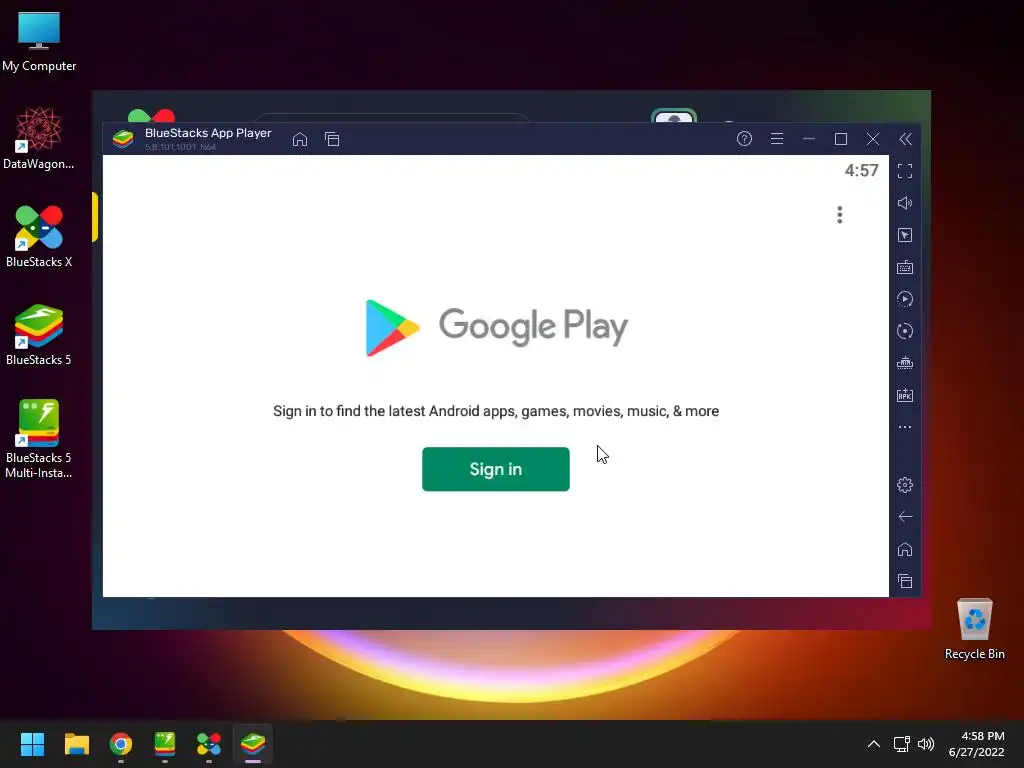Click the volume icon in BlueStacks sidebar
Viewport: 1024px width, 768px height.
(x=904, y=203)
